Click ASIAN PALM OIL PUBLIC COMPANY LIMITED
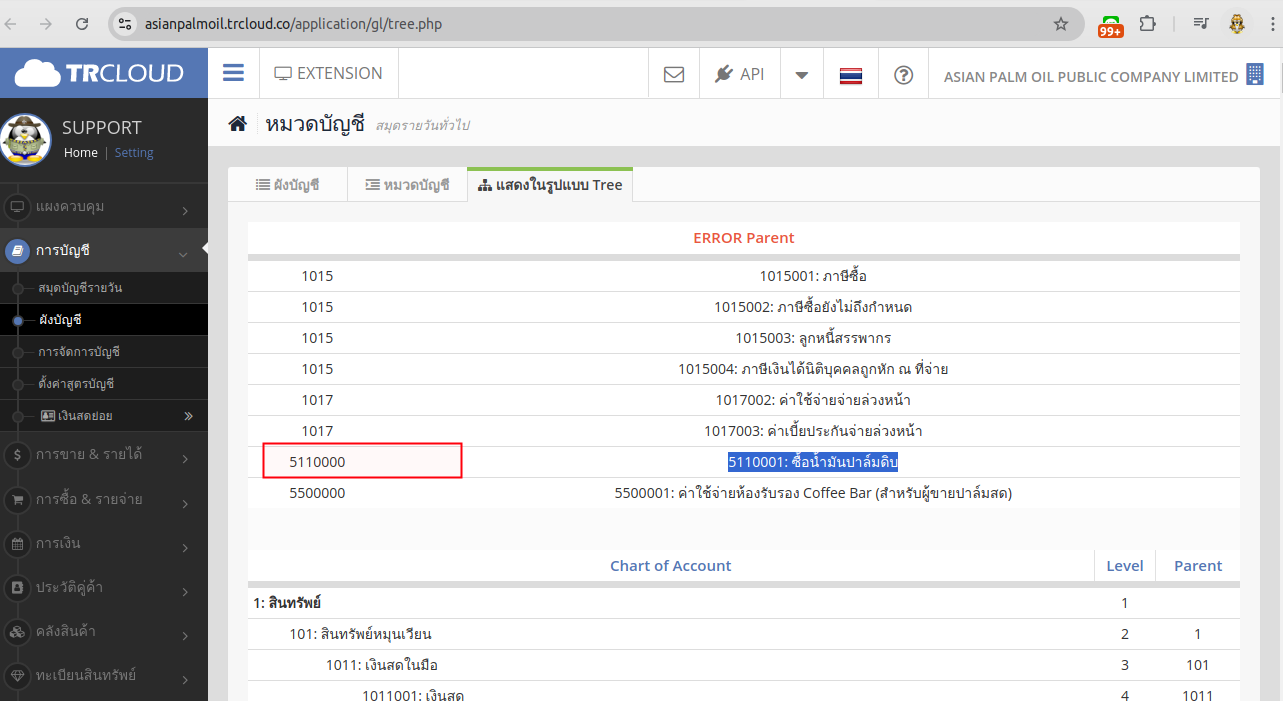Screen dimensions: 1283x701 pyautogui.click(x=1091, y=76)
